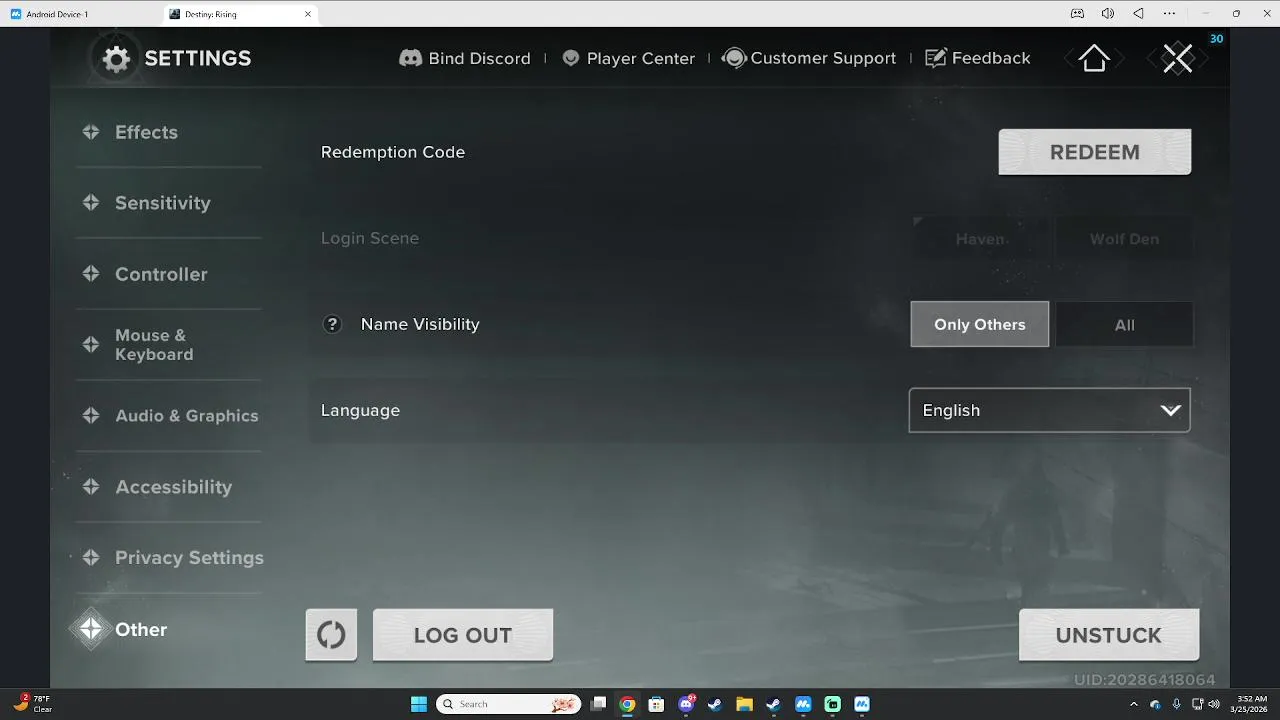Viewport: 1280px width, 720px height.
Task: Open the Effects settings tab
Action: tap(168, 132)
